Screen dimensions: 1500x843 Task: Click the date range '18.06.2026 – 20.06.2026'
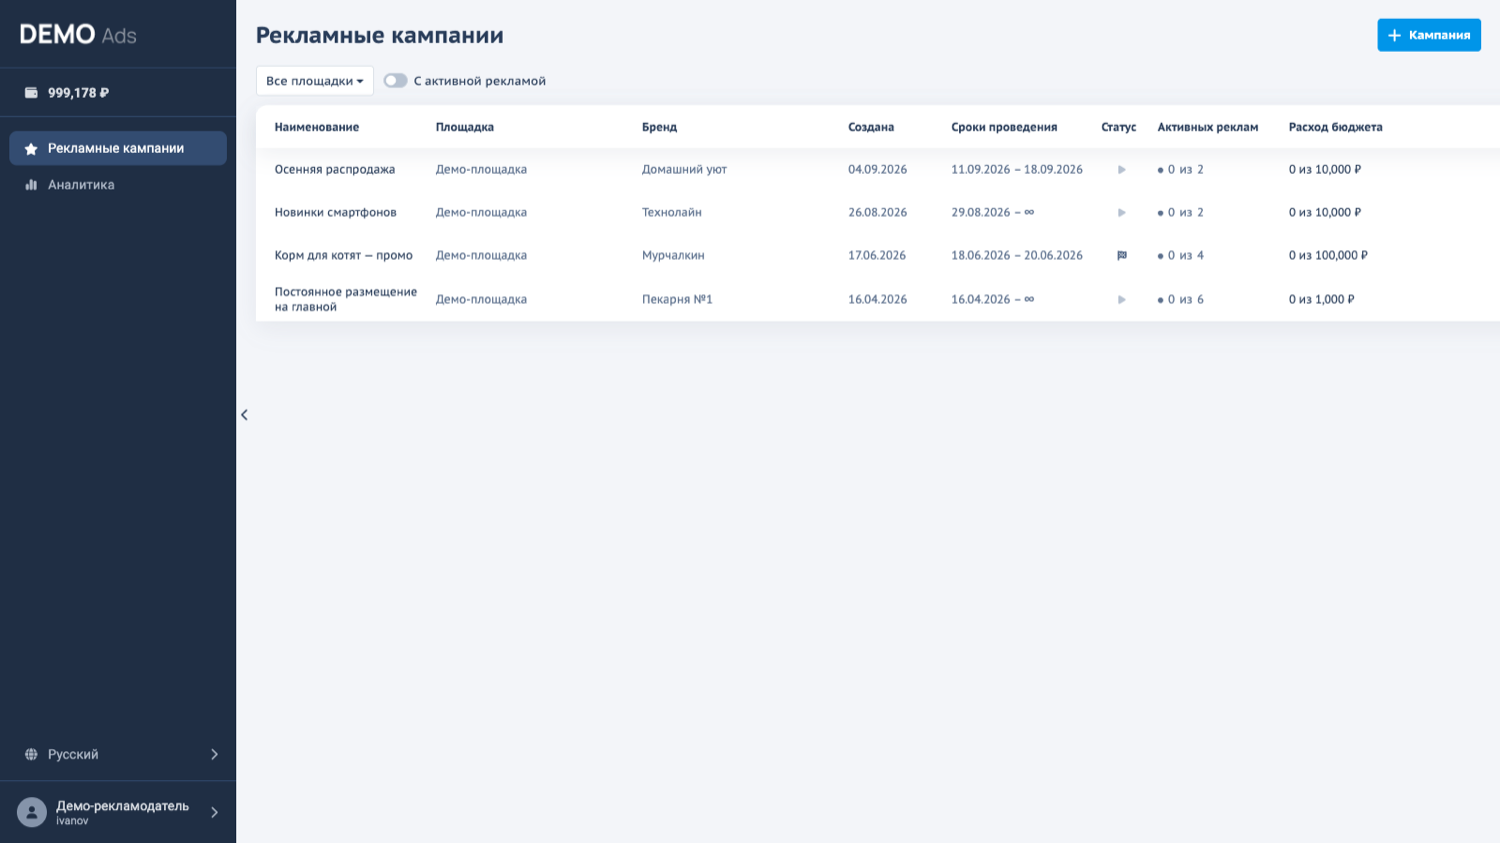click(x=1017, y=256)
